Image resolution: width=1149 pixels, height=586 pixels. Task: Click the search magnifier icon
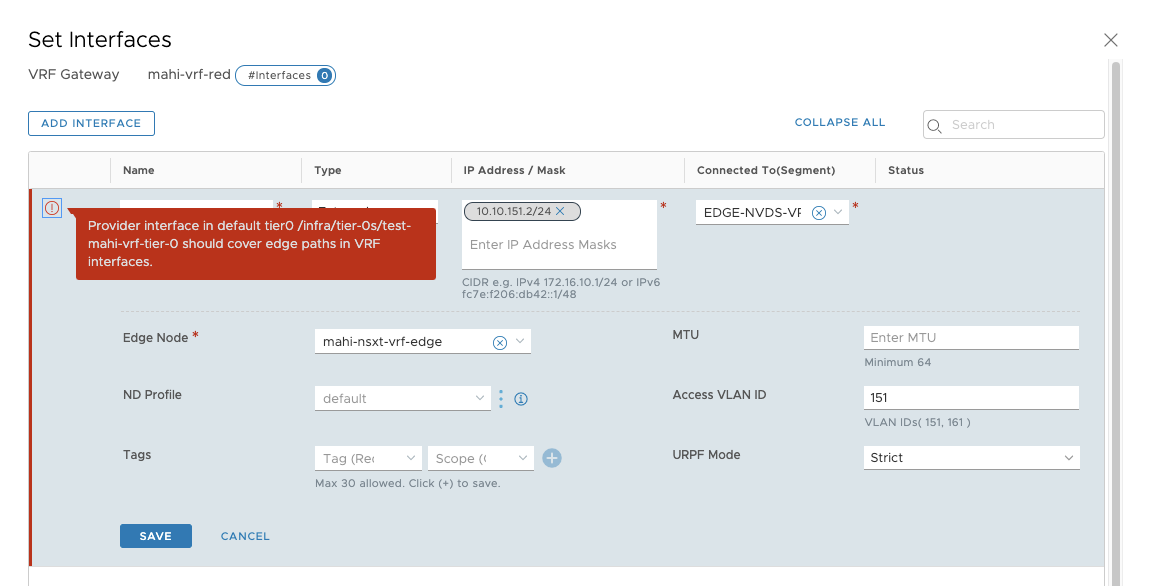tap(934, 125)
